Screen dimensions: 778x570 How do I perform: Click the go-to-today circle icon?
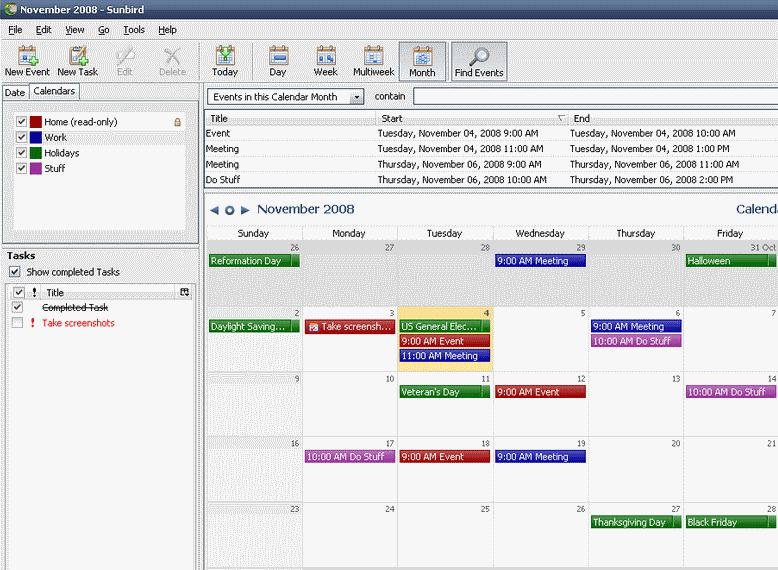tap(230, 210)
